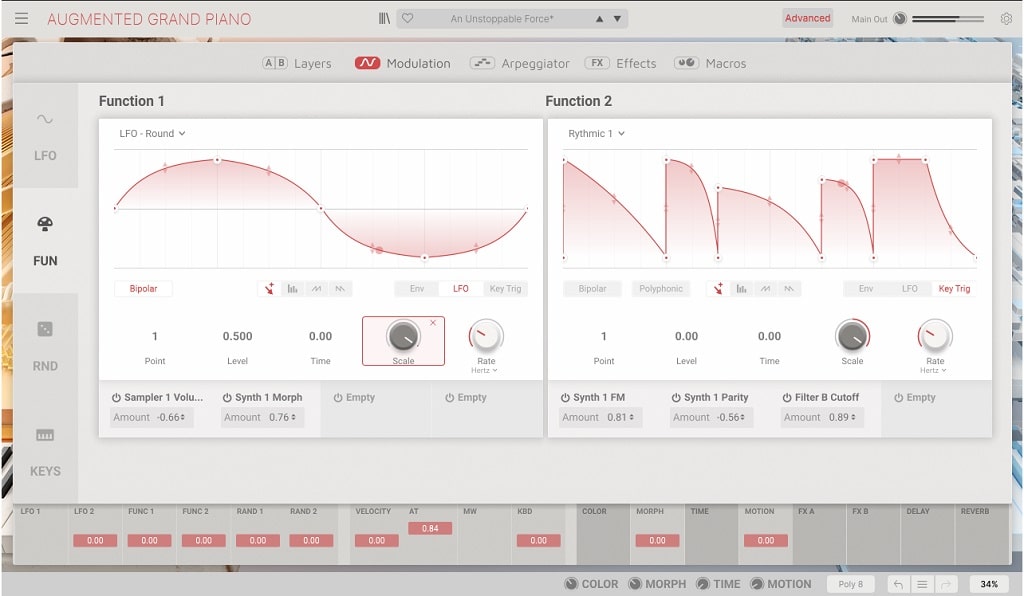Select Env mode for Function 1
This screenshot has width=1024, height=596.
click(x=417, y=289)
